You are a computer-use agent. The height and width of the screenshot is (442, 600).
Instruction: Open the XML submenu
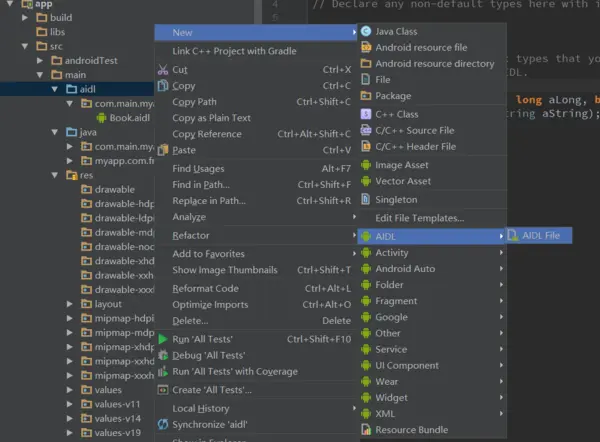coord(432,414)
